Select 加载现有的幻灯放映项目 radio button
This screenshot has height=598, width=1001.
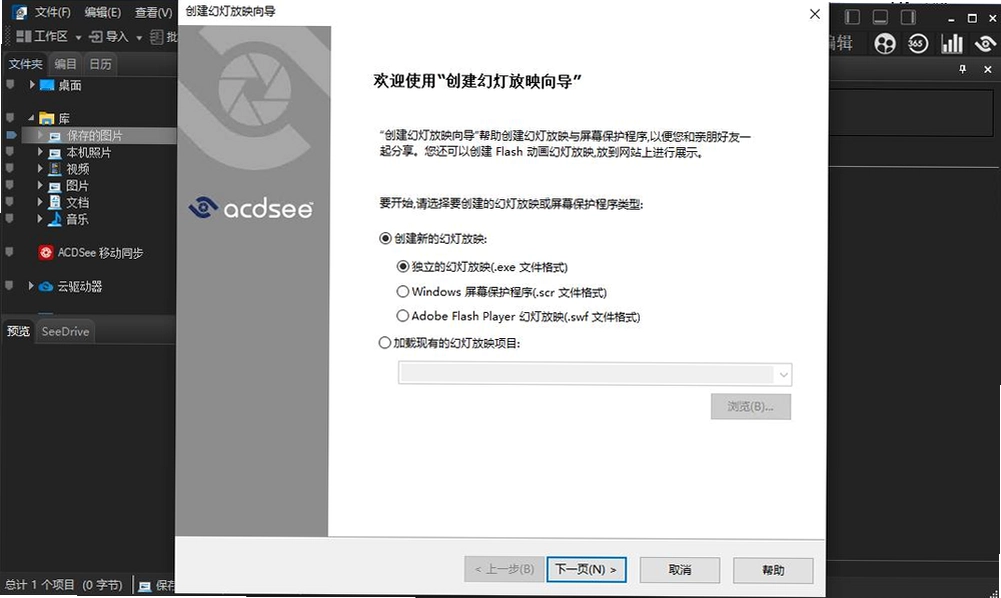[385, 343]
